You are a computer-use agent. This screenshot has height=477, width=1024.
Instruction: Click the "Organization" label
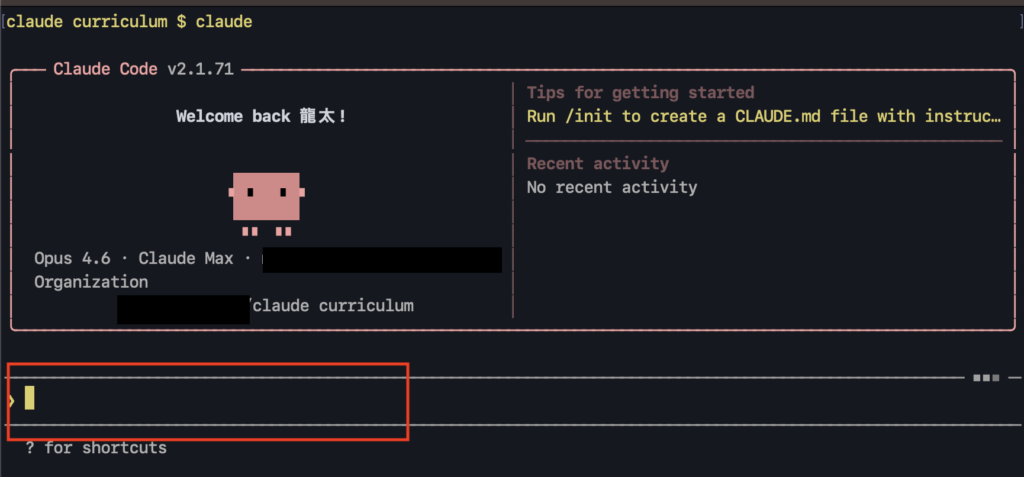click(91, 282)
